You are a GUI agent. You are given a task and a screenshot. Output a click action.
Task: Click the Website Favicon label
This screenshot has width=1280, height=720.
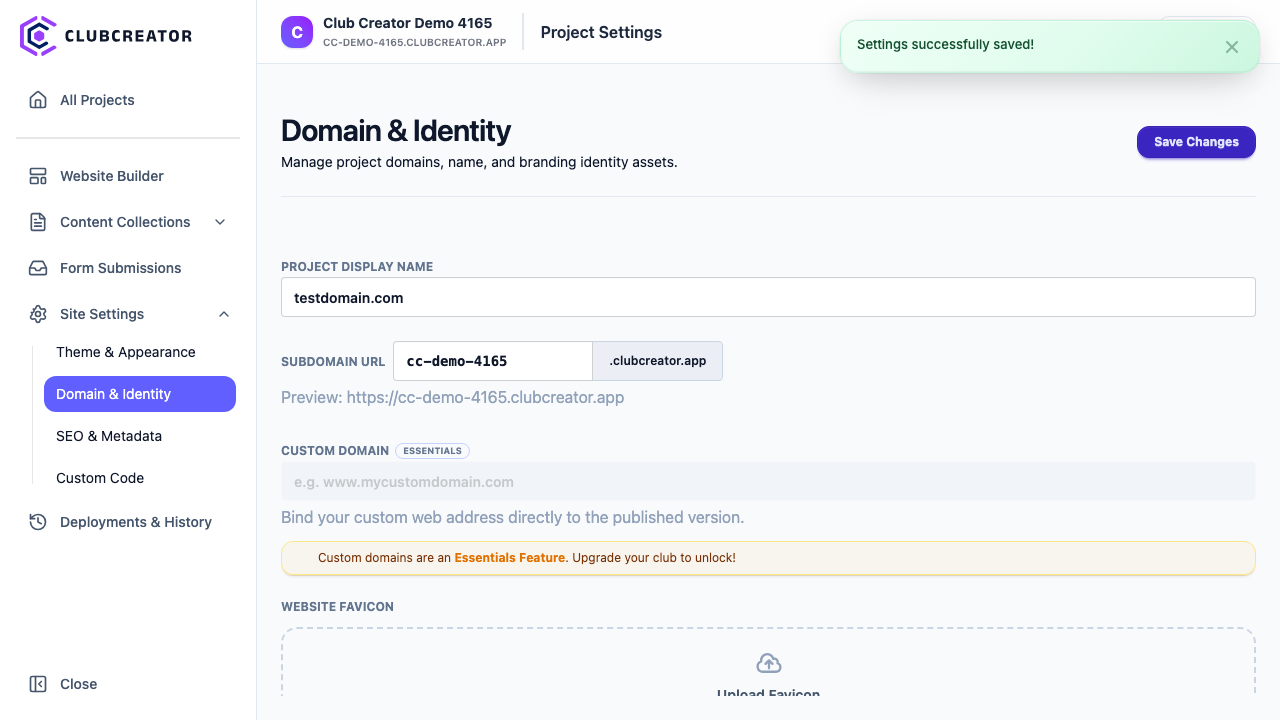[337, 607]
